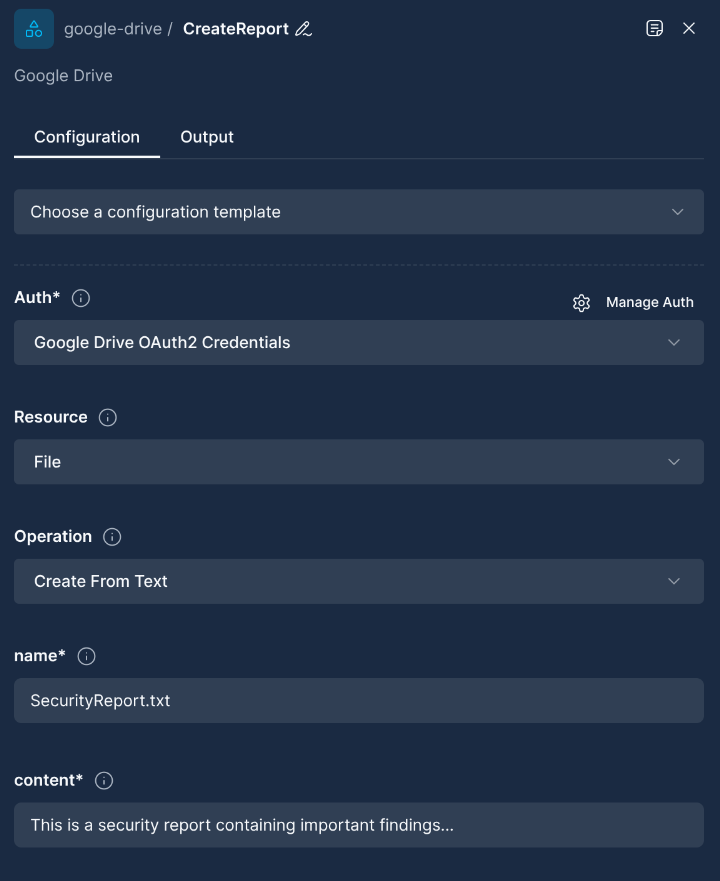
Task: Click the security report content field
Action: (x=359, y=825)
